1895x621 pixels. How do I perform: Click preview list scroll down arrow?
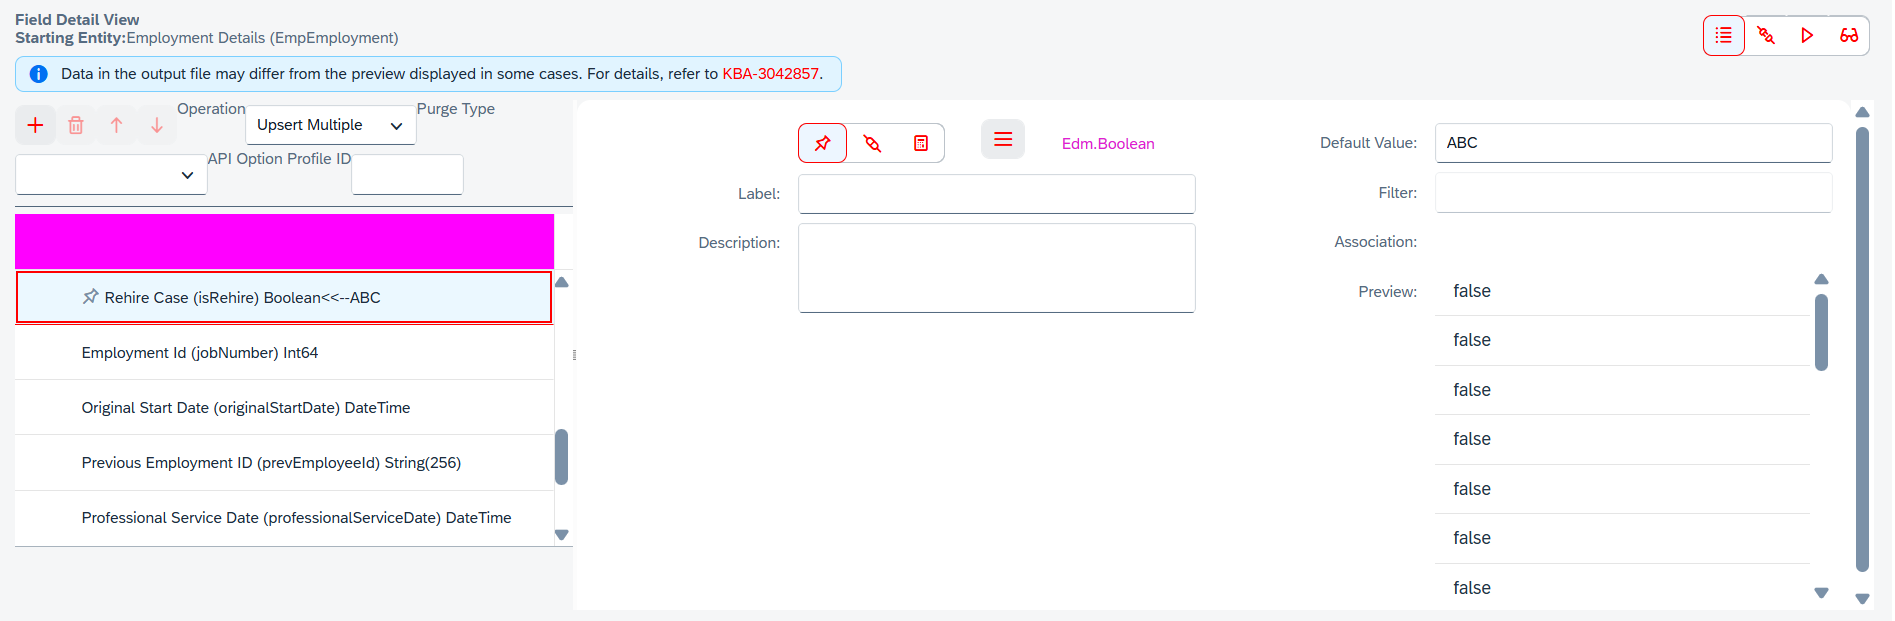click(1821, 593)
